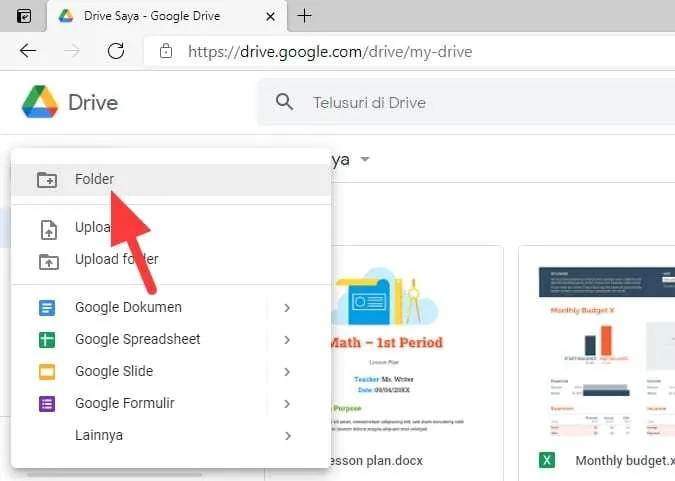
Task: Expand Google Slide submenu arrow
Action: click(x=287, y=372)
